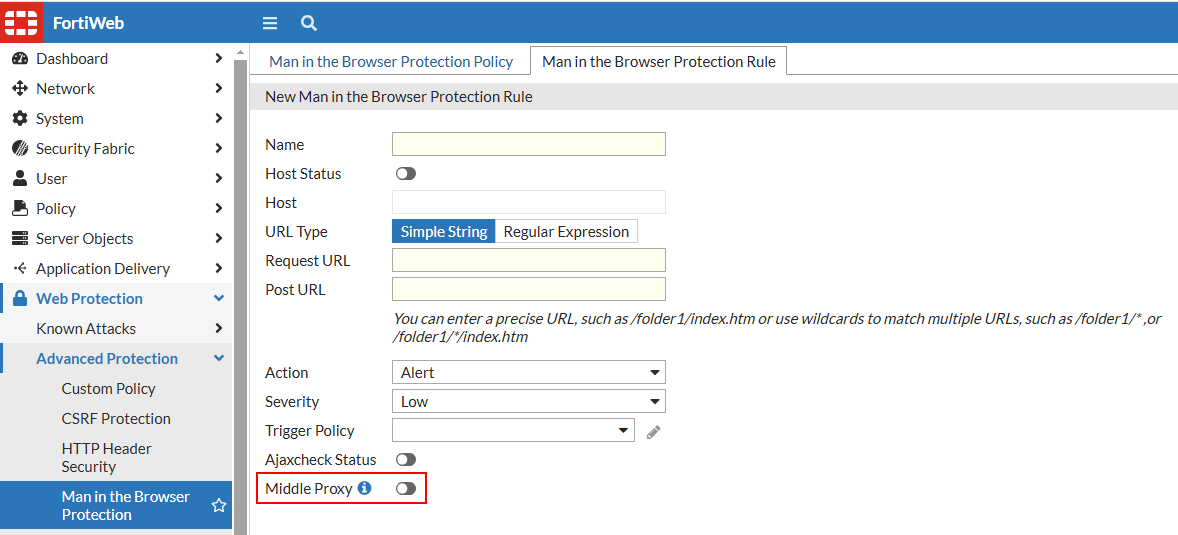Image resolution: width=1178 pixels, height=535 pixels.
Task: Click the Middle Proxy info icon
Action: pyautogui.click(x=365, y=489)
